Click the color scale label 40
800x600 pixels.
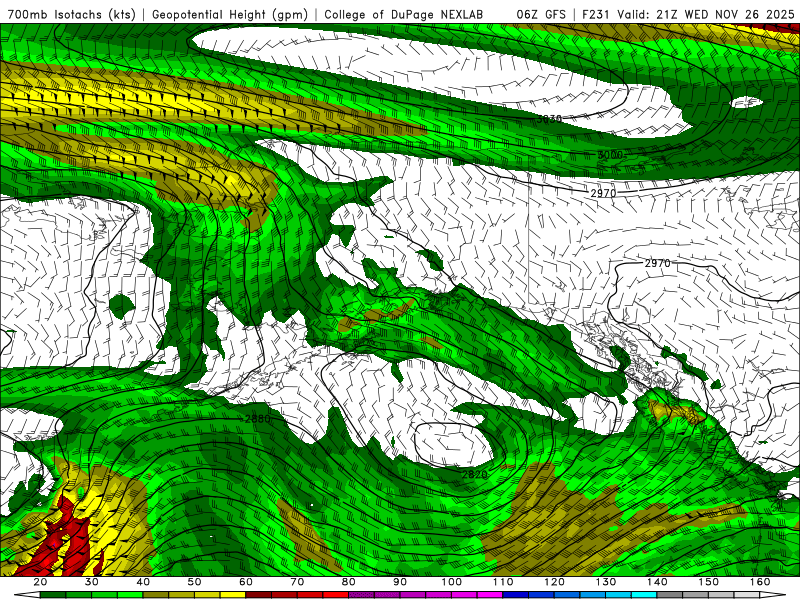pos(143,582)
